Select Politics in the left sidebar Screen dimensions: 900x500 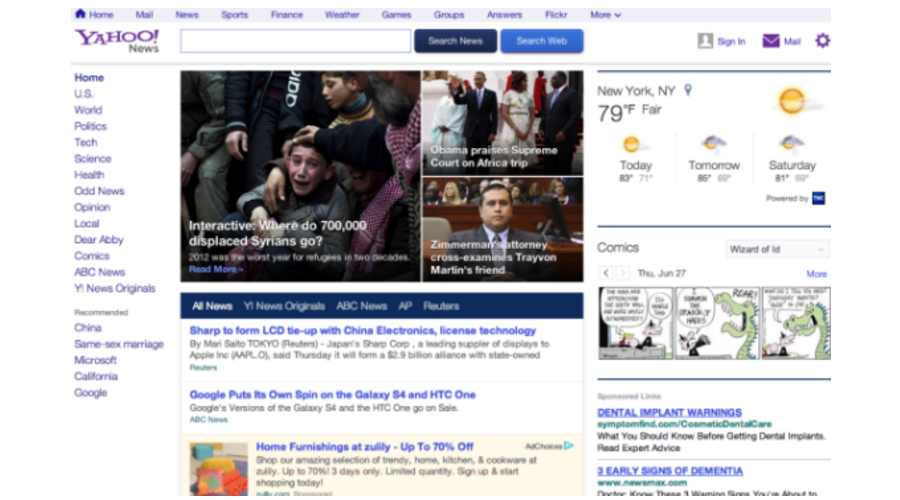coord(90,126)
